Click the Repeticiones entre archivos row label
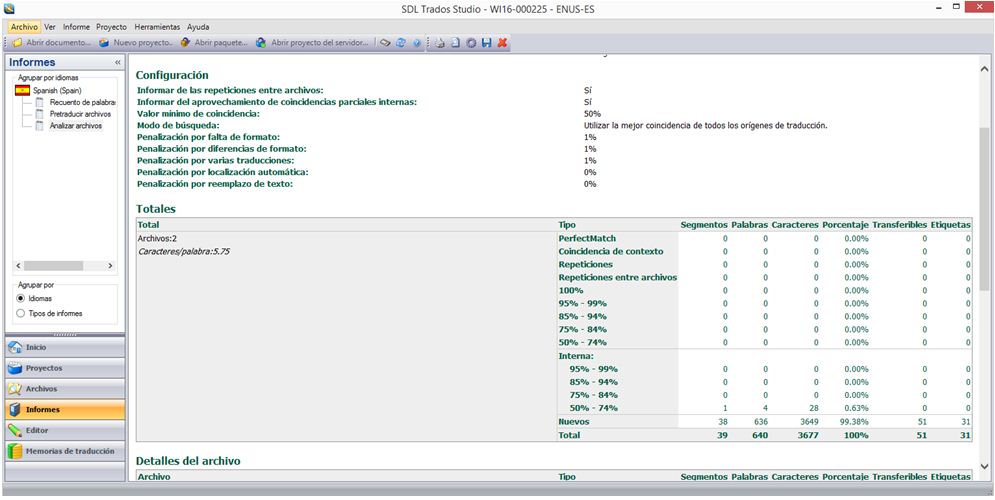Screen dimensions: 995x500 (617, 278)
